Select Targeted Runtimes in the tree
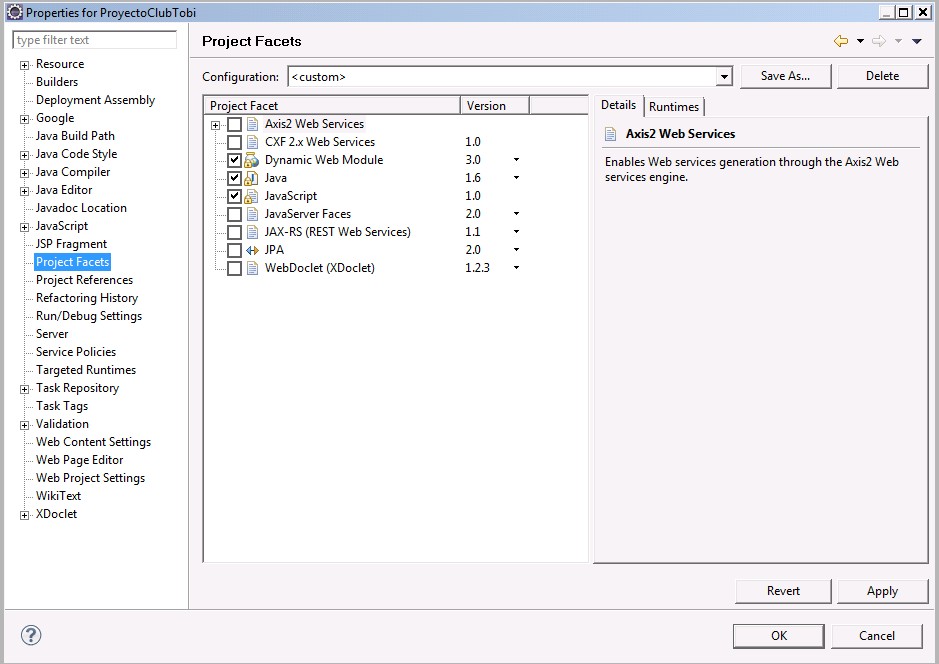The height and width of the screenshot is (664, 939). 86,370
